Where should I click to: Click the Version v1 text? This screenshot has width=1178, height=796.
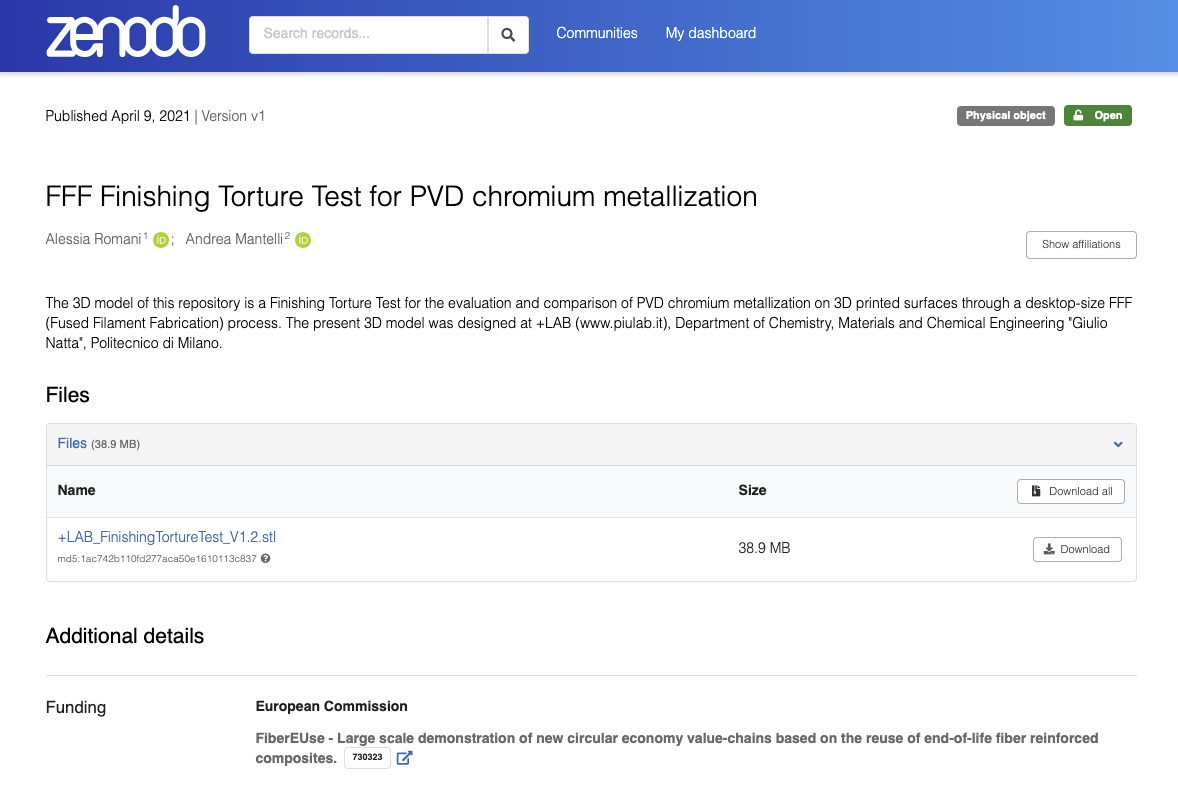(233, 116)
